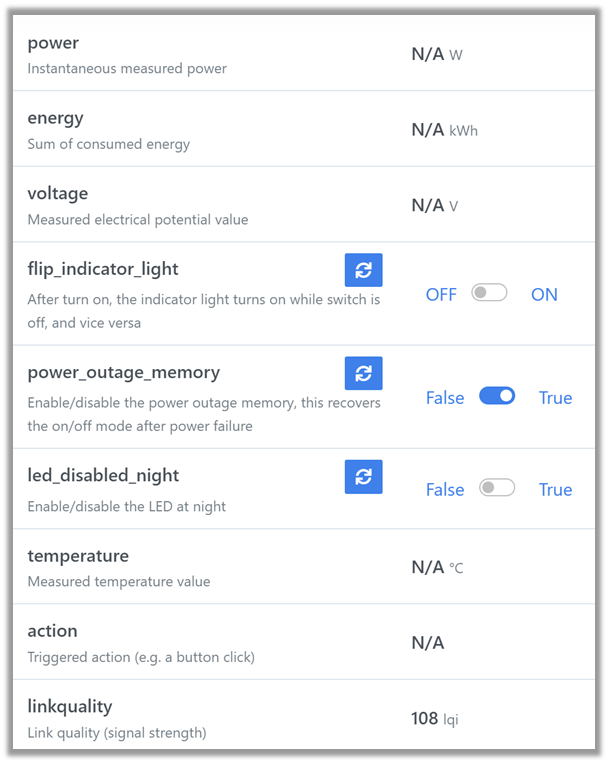Click the energy row title
Screen dimensions: 608x764
tap(55, 118)
